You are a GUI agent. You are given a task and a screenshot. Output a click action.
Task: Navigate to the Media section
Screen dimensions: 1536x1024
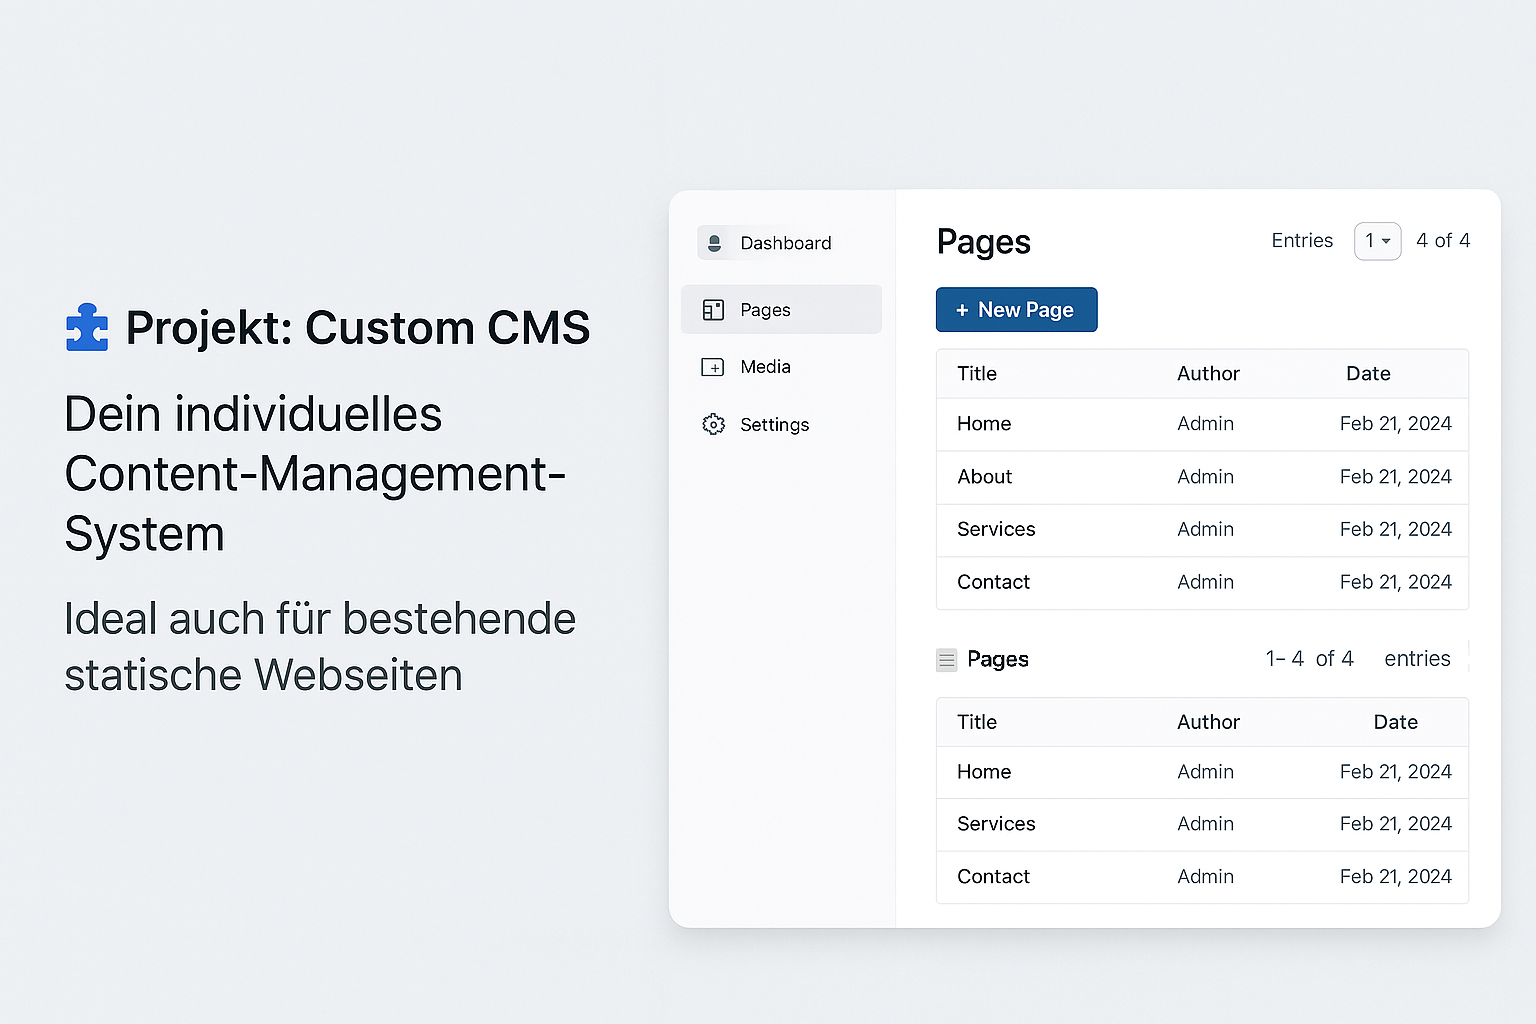pyautogui.click(x=767, y=367)
